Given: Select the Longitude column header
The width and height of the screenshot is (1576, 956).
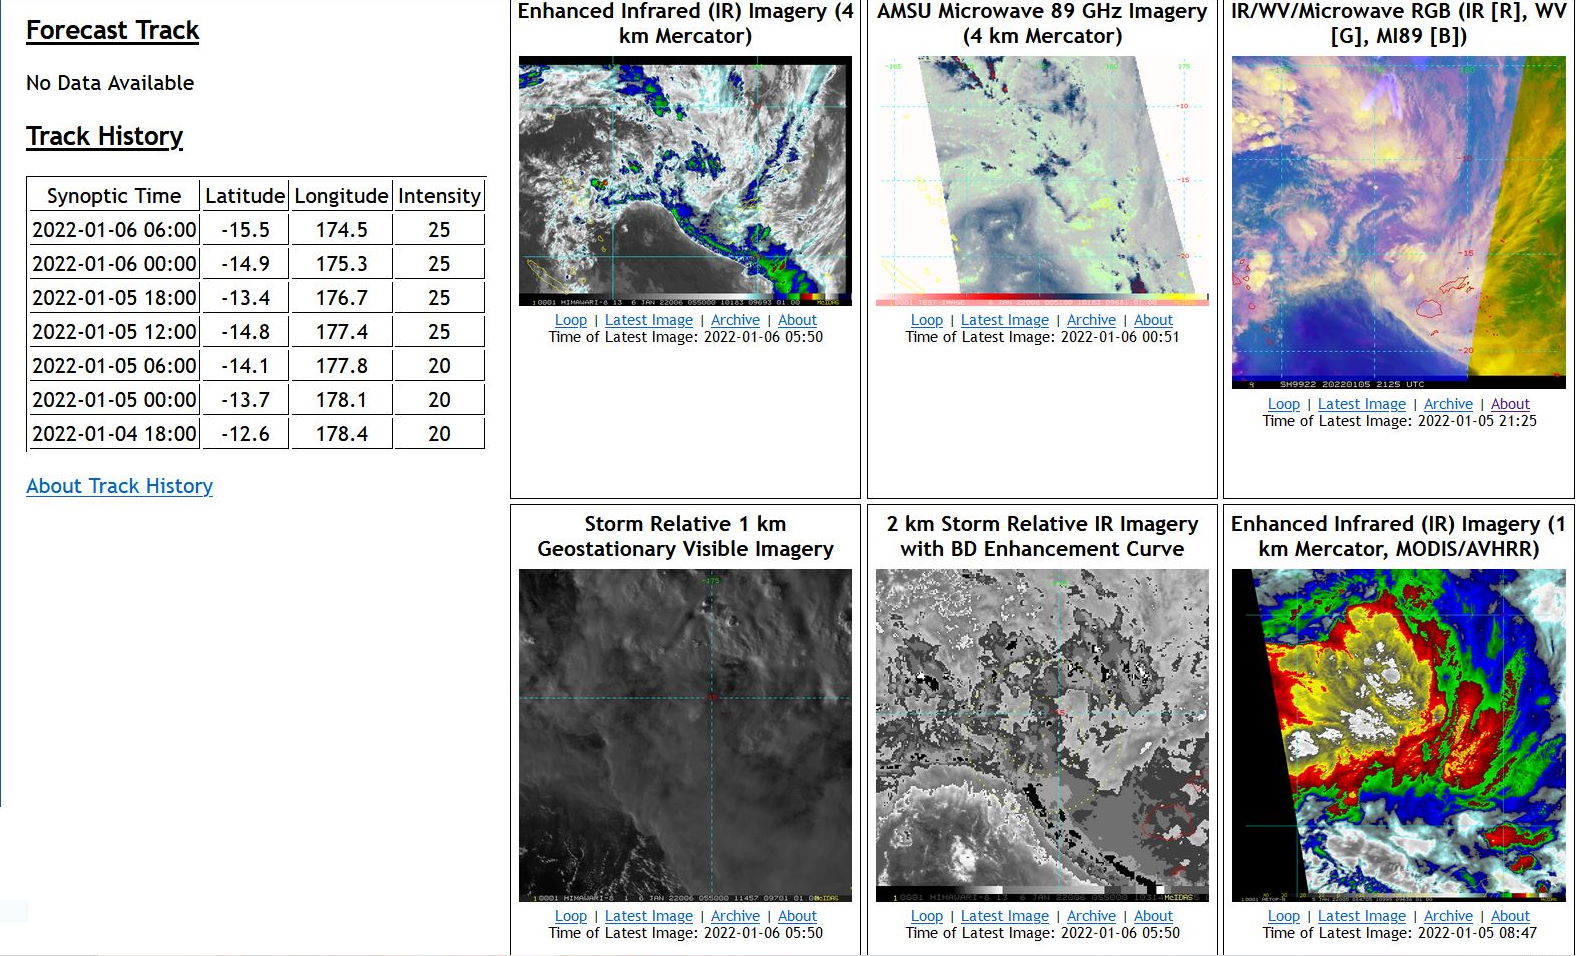Looking at the screenshot, I should (x=341, y=196).
